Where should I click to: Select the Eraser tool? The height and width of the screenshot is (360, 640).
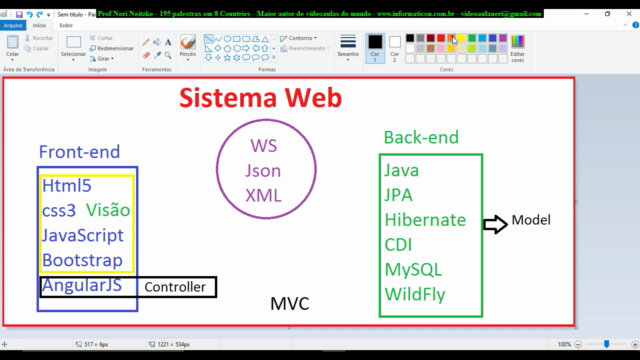(146, 55)
